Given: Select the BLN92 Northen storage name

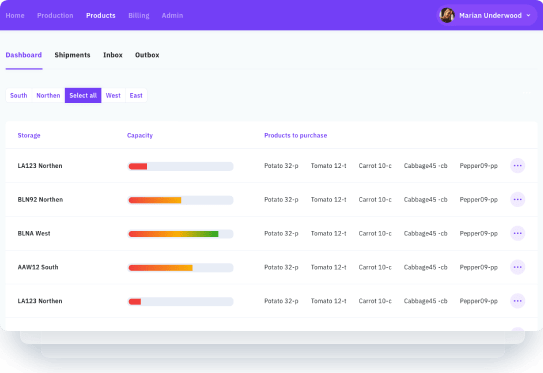Looking at the screenshot, I should click(41, 199).
